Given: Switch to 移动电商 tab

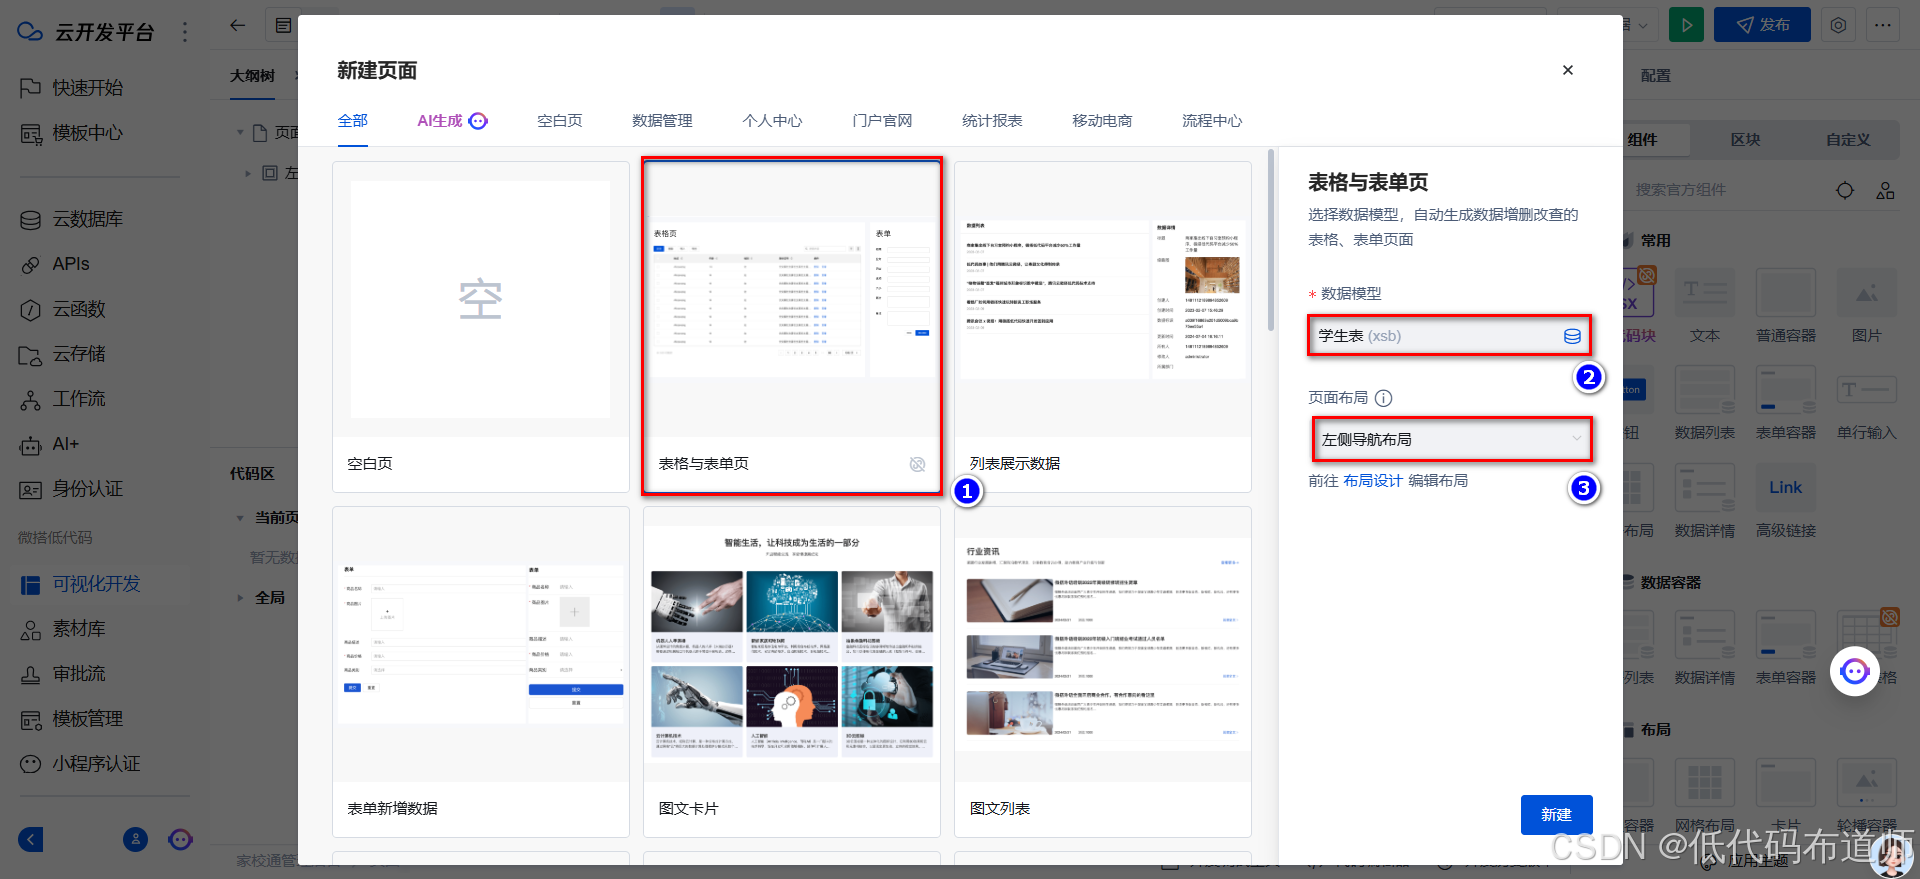Looking at the screenshot, I should [x=1102, y=121].
